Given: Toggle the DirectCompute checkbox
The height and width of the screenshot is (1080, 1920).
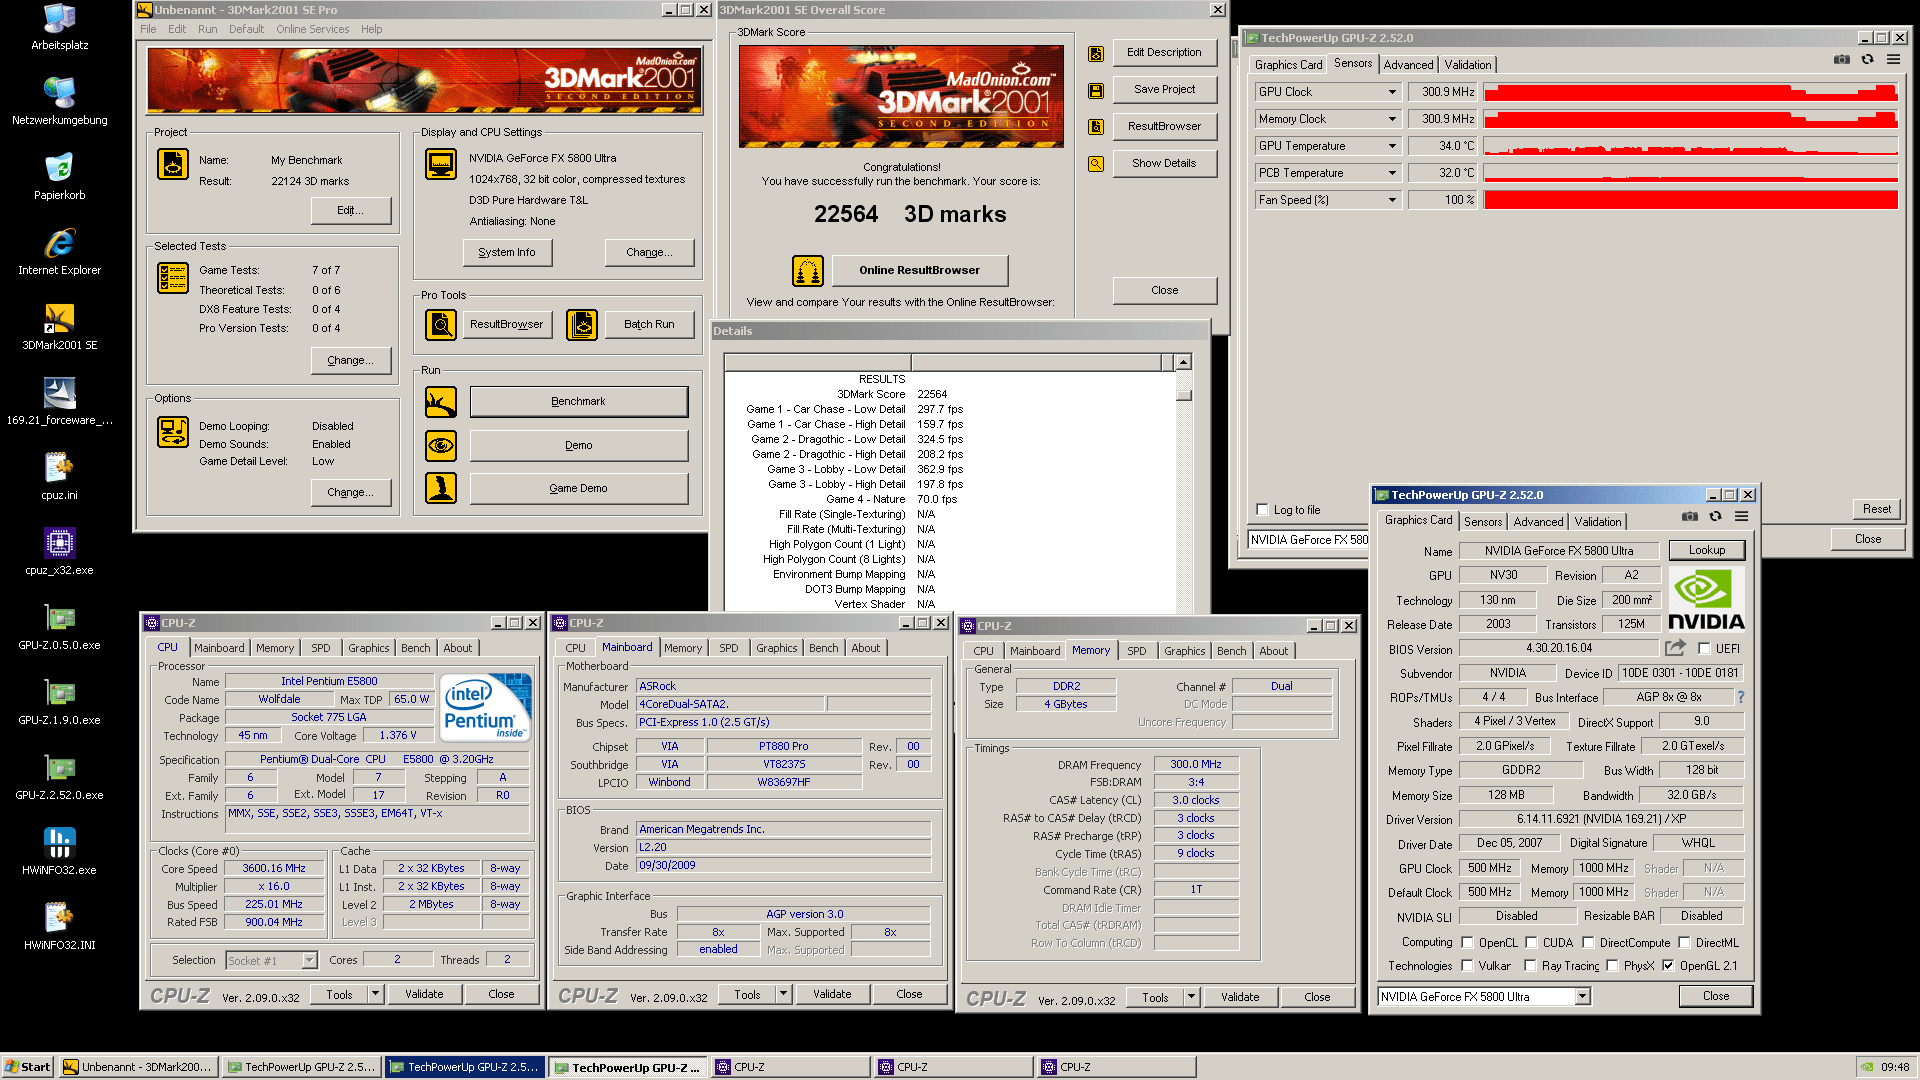Looking at the screenshot, I should [x=1588, y=942].
